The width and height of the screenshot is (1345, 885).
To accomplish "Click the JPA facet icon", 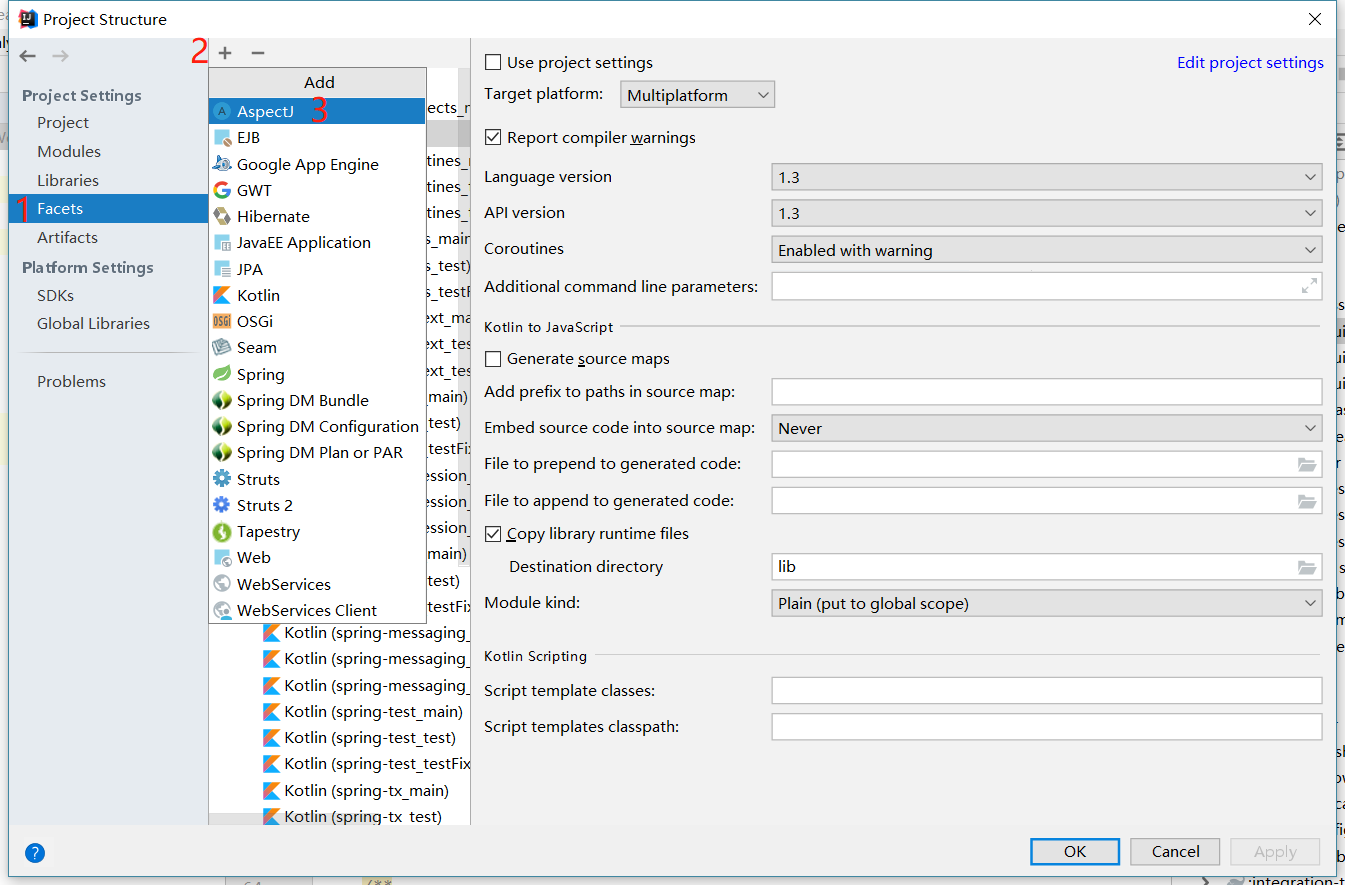I will [222, 269].
